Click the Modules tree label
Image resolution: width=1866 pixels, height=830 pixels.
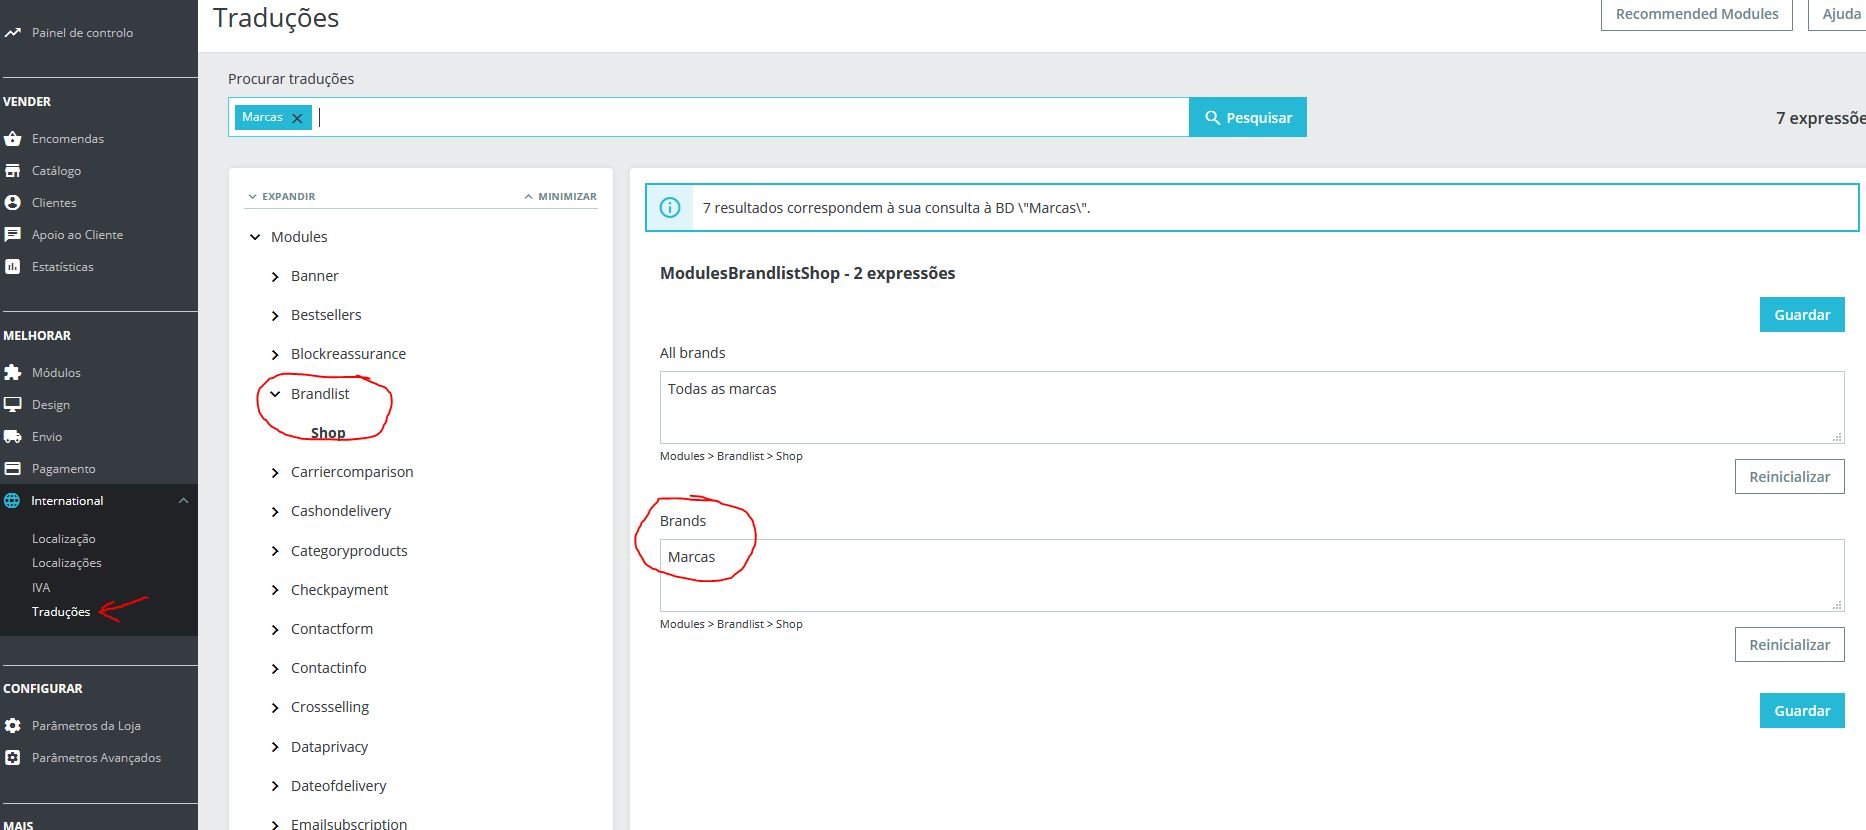coord(299,237)
